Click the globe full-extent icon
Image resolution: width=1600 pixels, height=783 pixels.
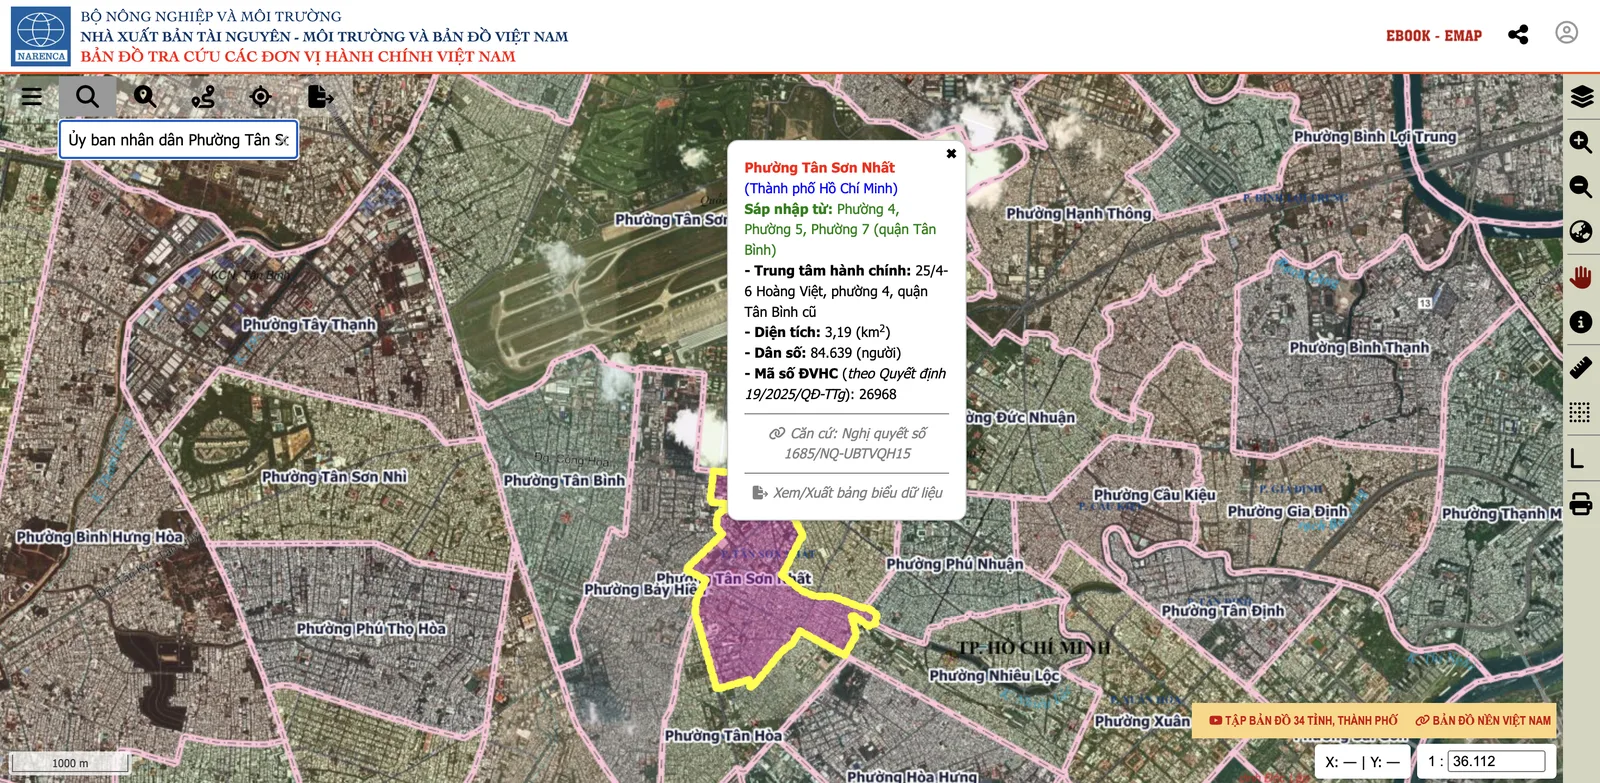pyautogui.click(x=1581, y=232)
